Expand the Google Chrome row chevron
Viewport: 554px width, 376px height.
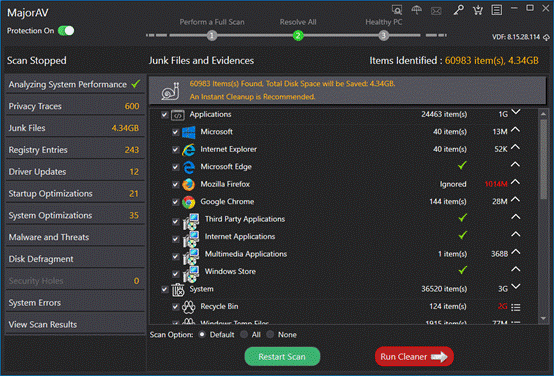tap(515, 199)
